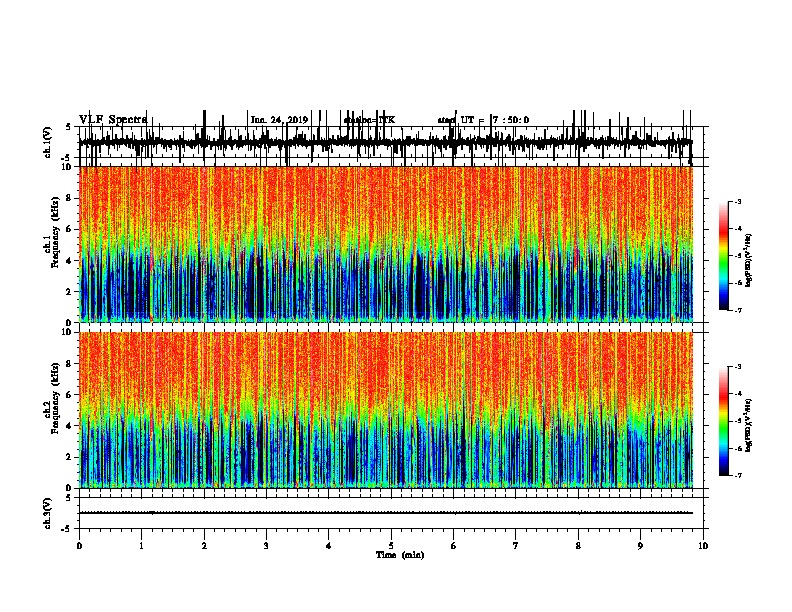Click time axis tick label "9"
This screenshot has height=612, width=792.
tap(640, 546)
